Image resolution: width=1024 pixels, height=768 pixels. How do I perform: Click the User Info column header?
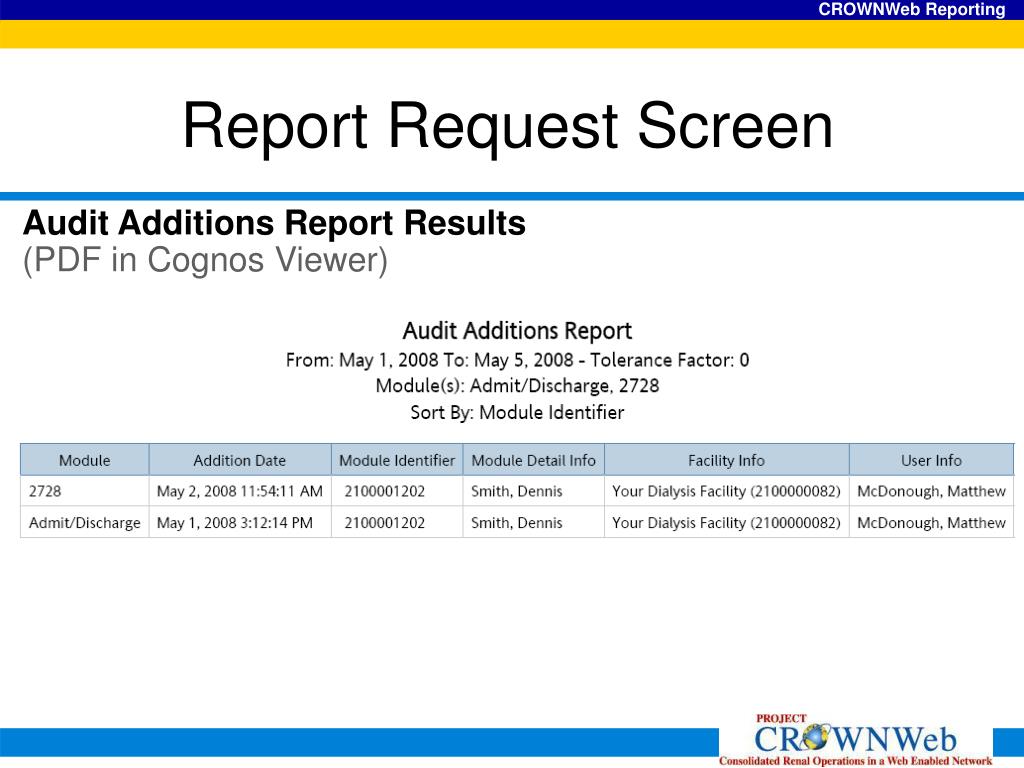tap(931, 460)
